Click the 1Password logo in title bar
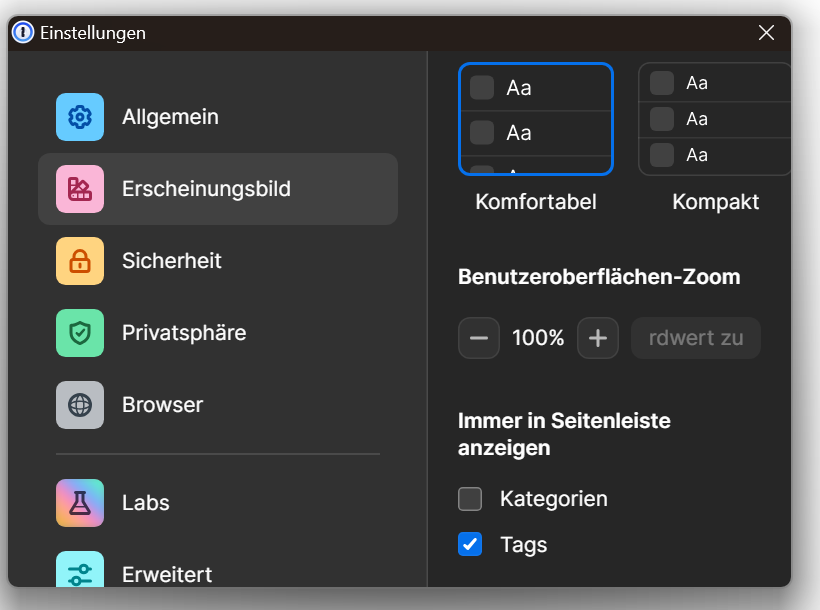Viewport: 820px width, 610px height. click(x=23, y=33)
